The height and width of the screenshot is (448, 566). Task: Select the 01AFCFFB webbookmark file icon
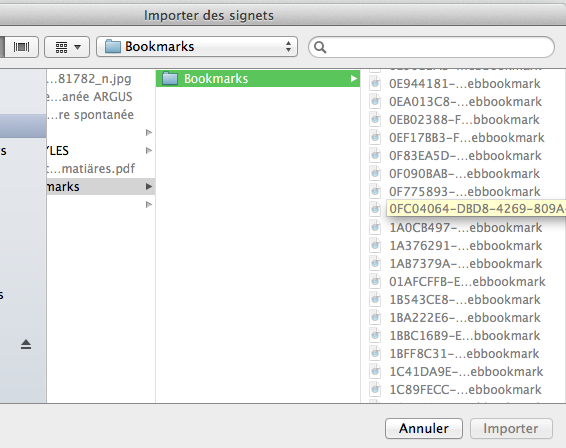click(x=375, y=282)
